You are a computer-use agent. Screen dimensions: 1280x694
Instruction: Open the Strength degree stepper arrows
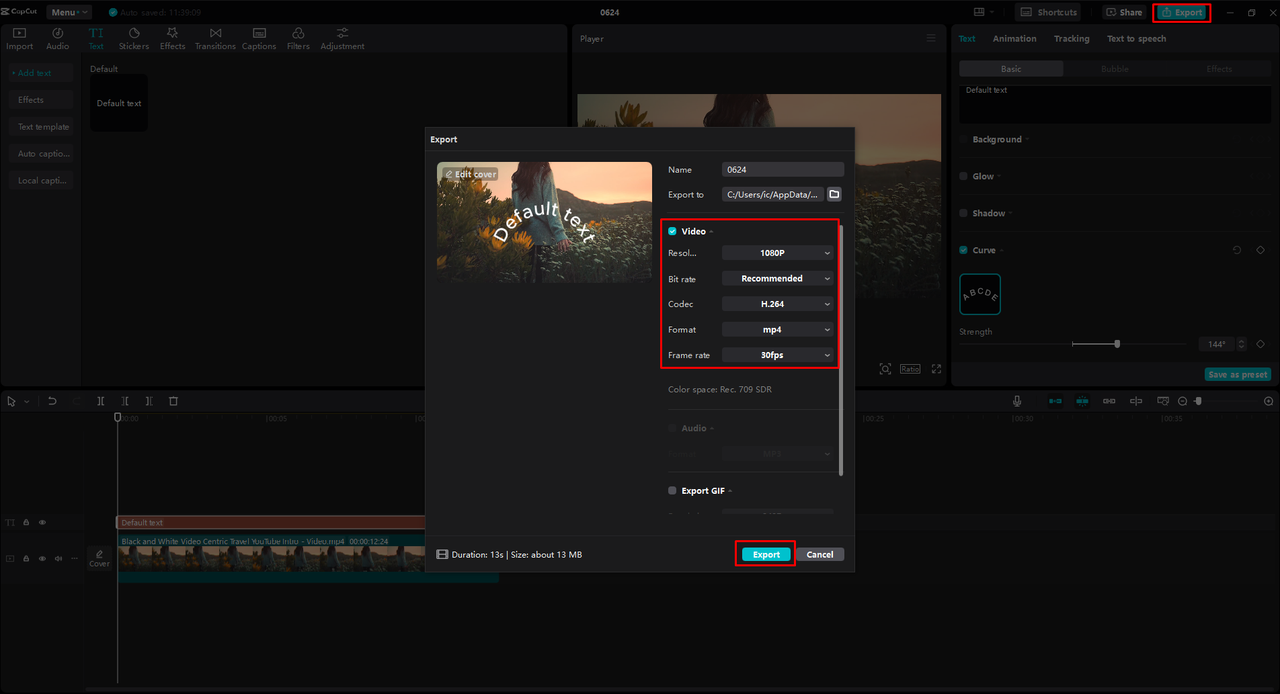coord(1241,344)
